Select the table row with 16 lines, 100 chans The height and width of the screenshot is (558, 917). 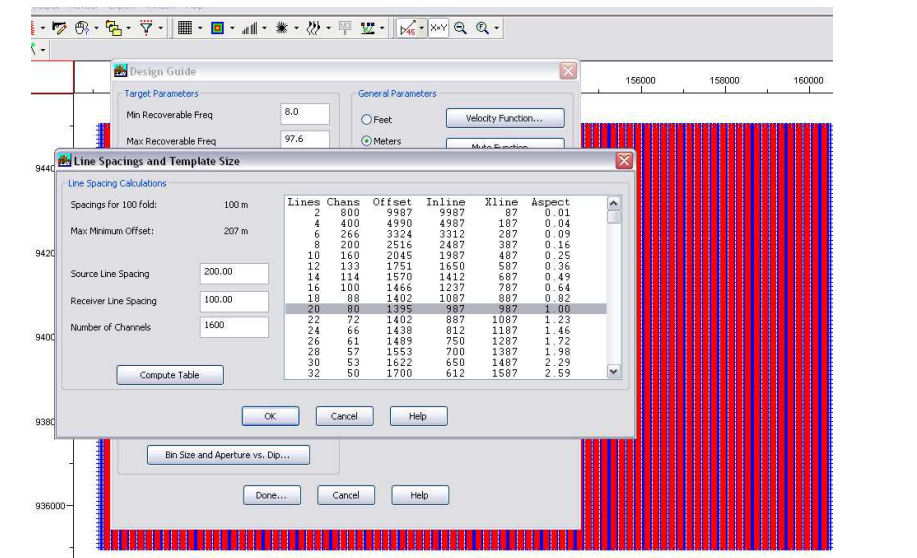446,288
